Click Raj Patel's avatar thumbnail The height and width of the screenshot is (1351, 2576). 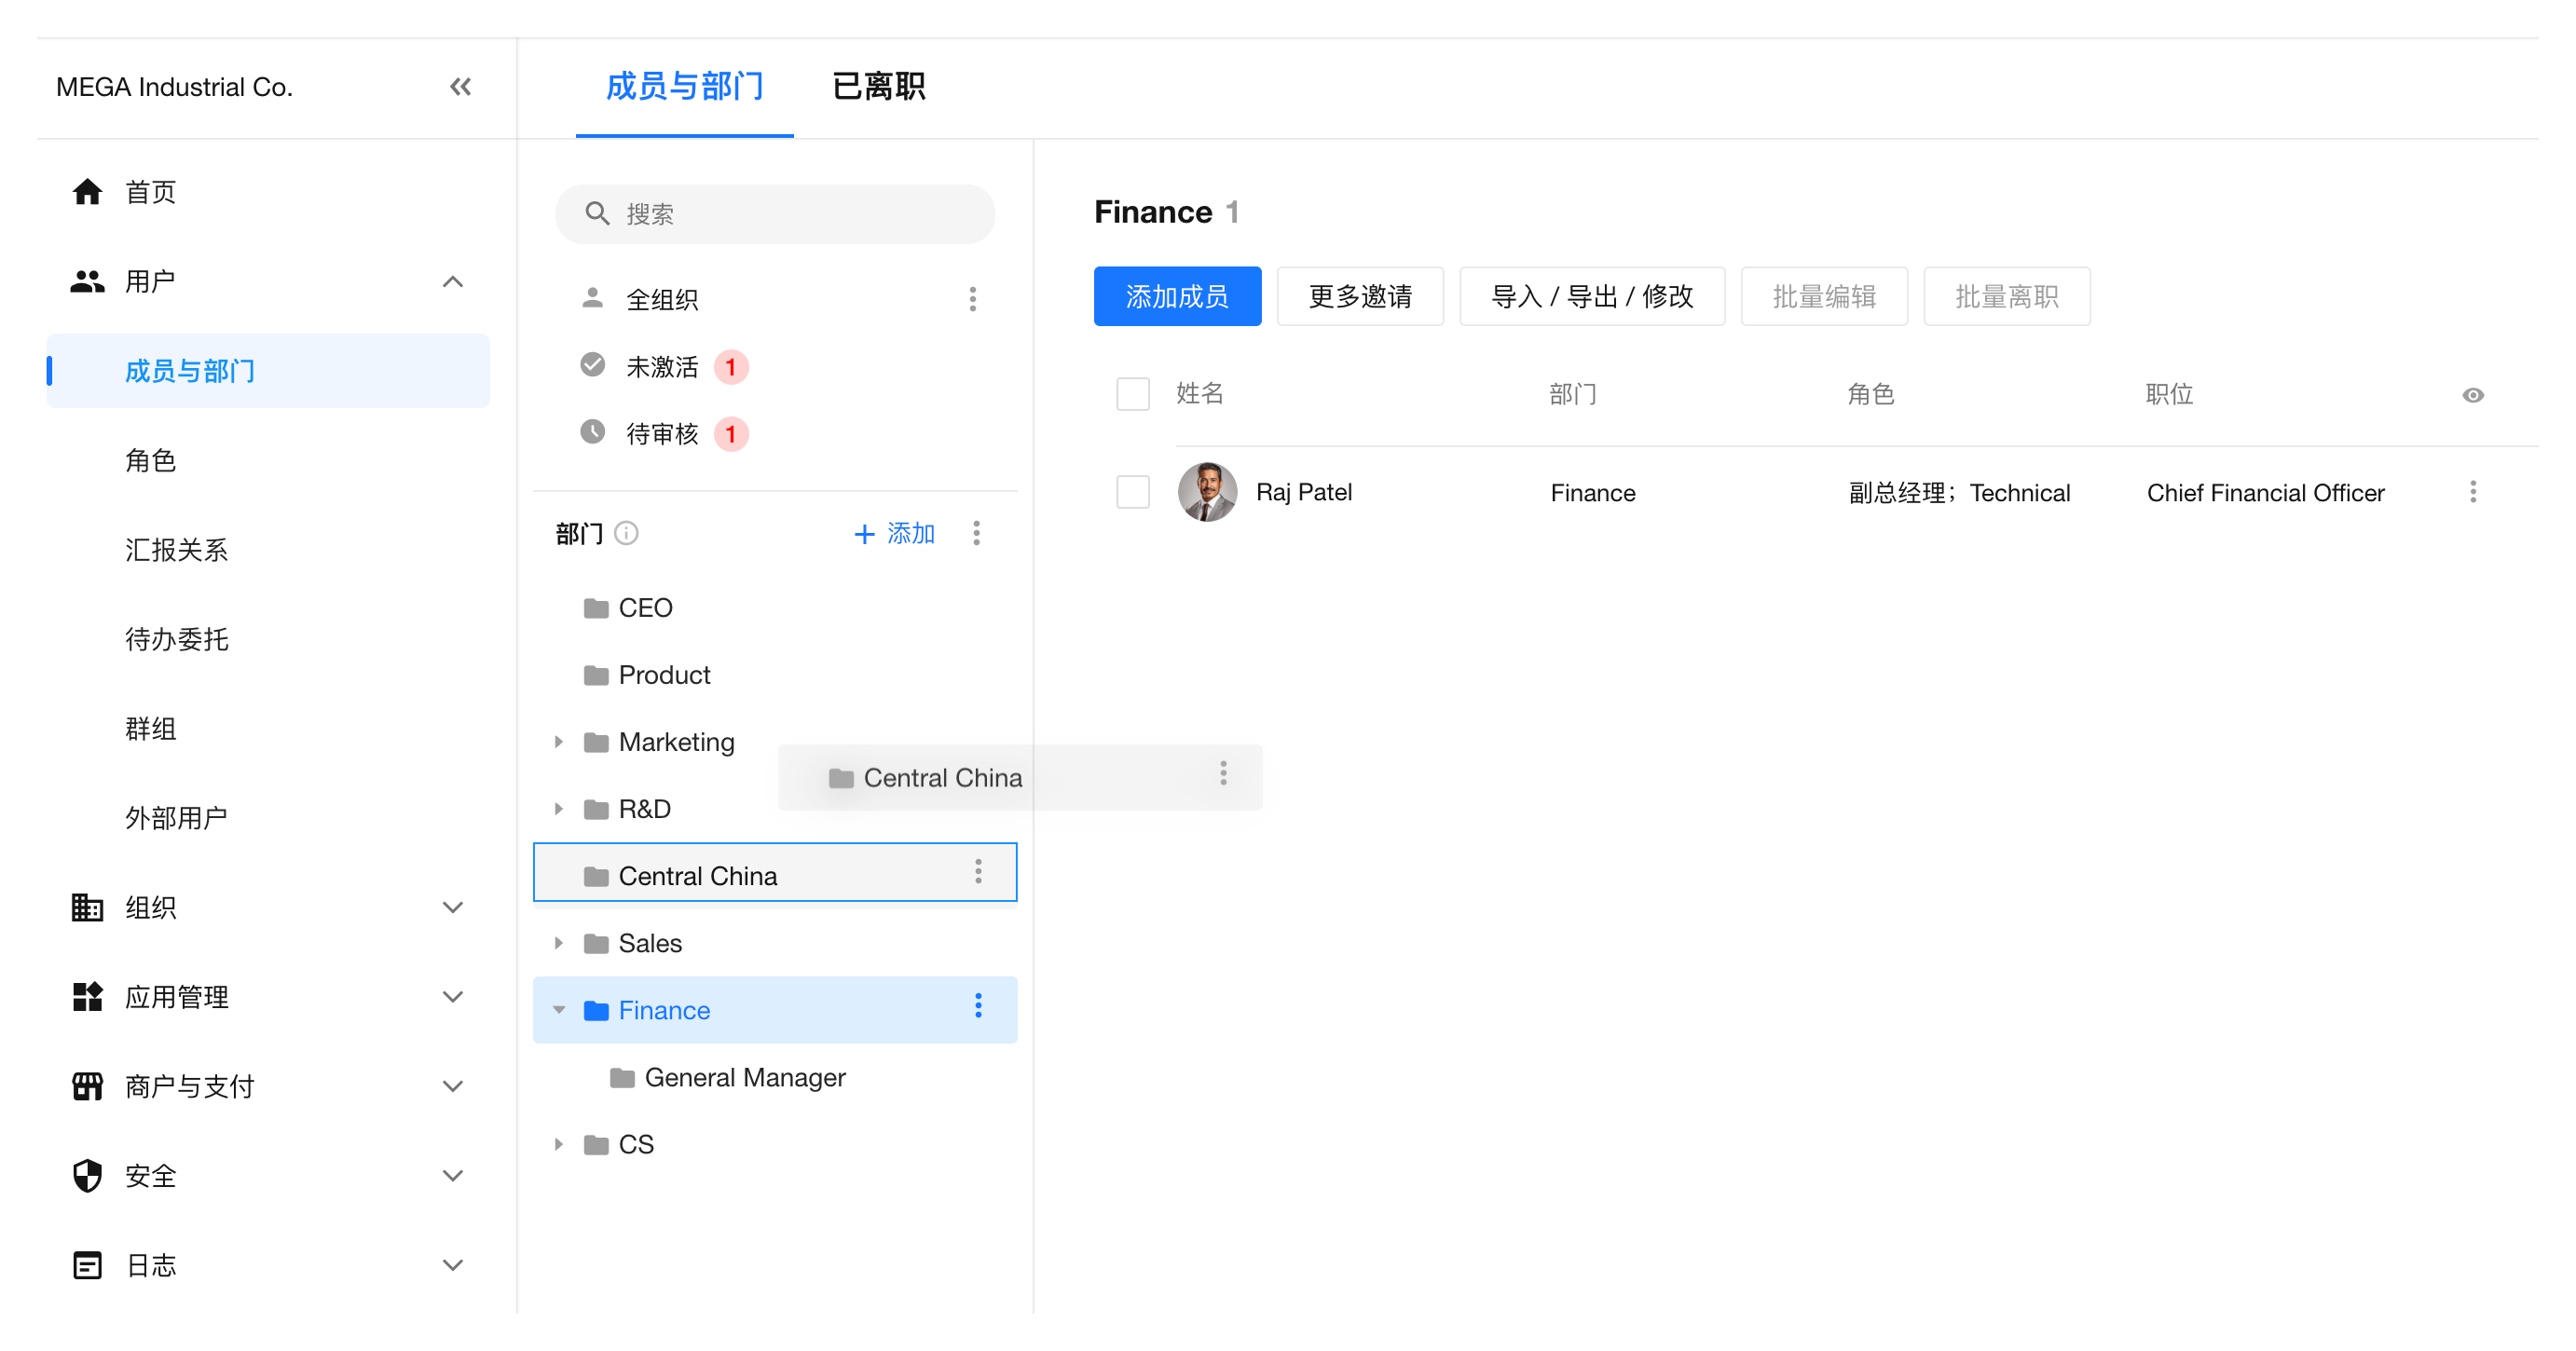tap(1206, 492)
